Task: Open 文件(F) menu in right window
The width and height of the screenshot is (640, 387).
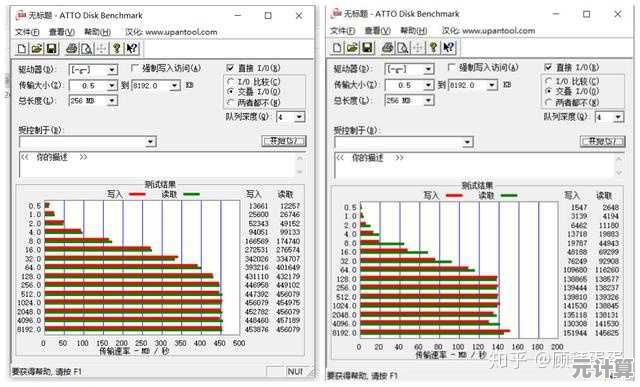Action: click(x=342, y=31)
